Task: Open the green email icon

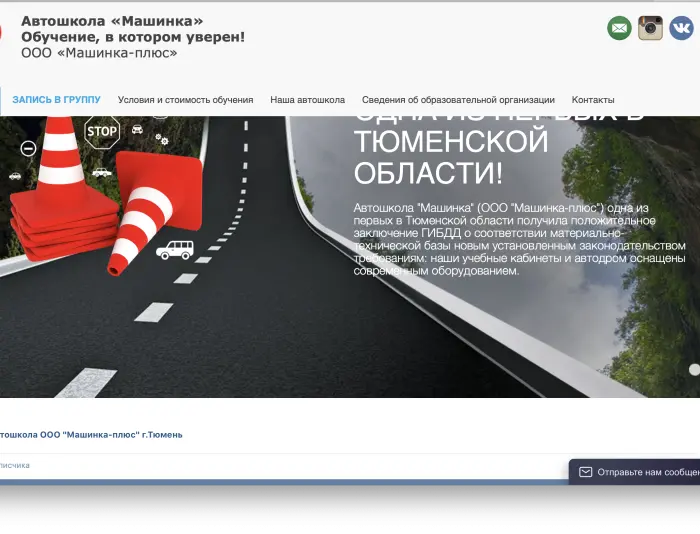Action: coord(619,28)
